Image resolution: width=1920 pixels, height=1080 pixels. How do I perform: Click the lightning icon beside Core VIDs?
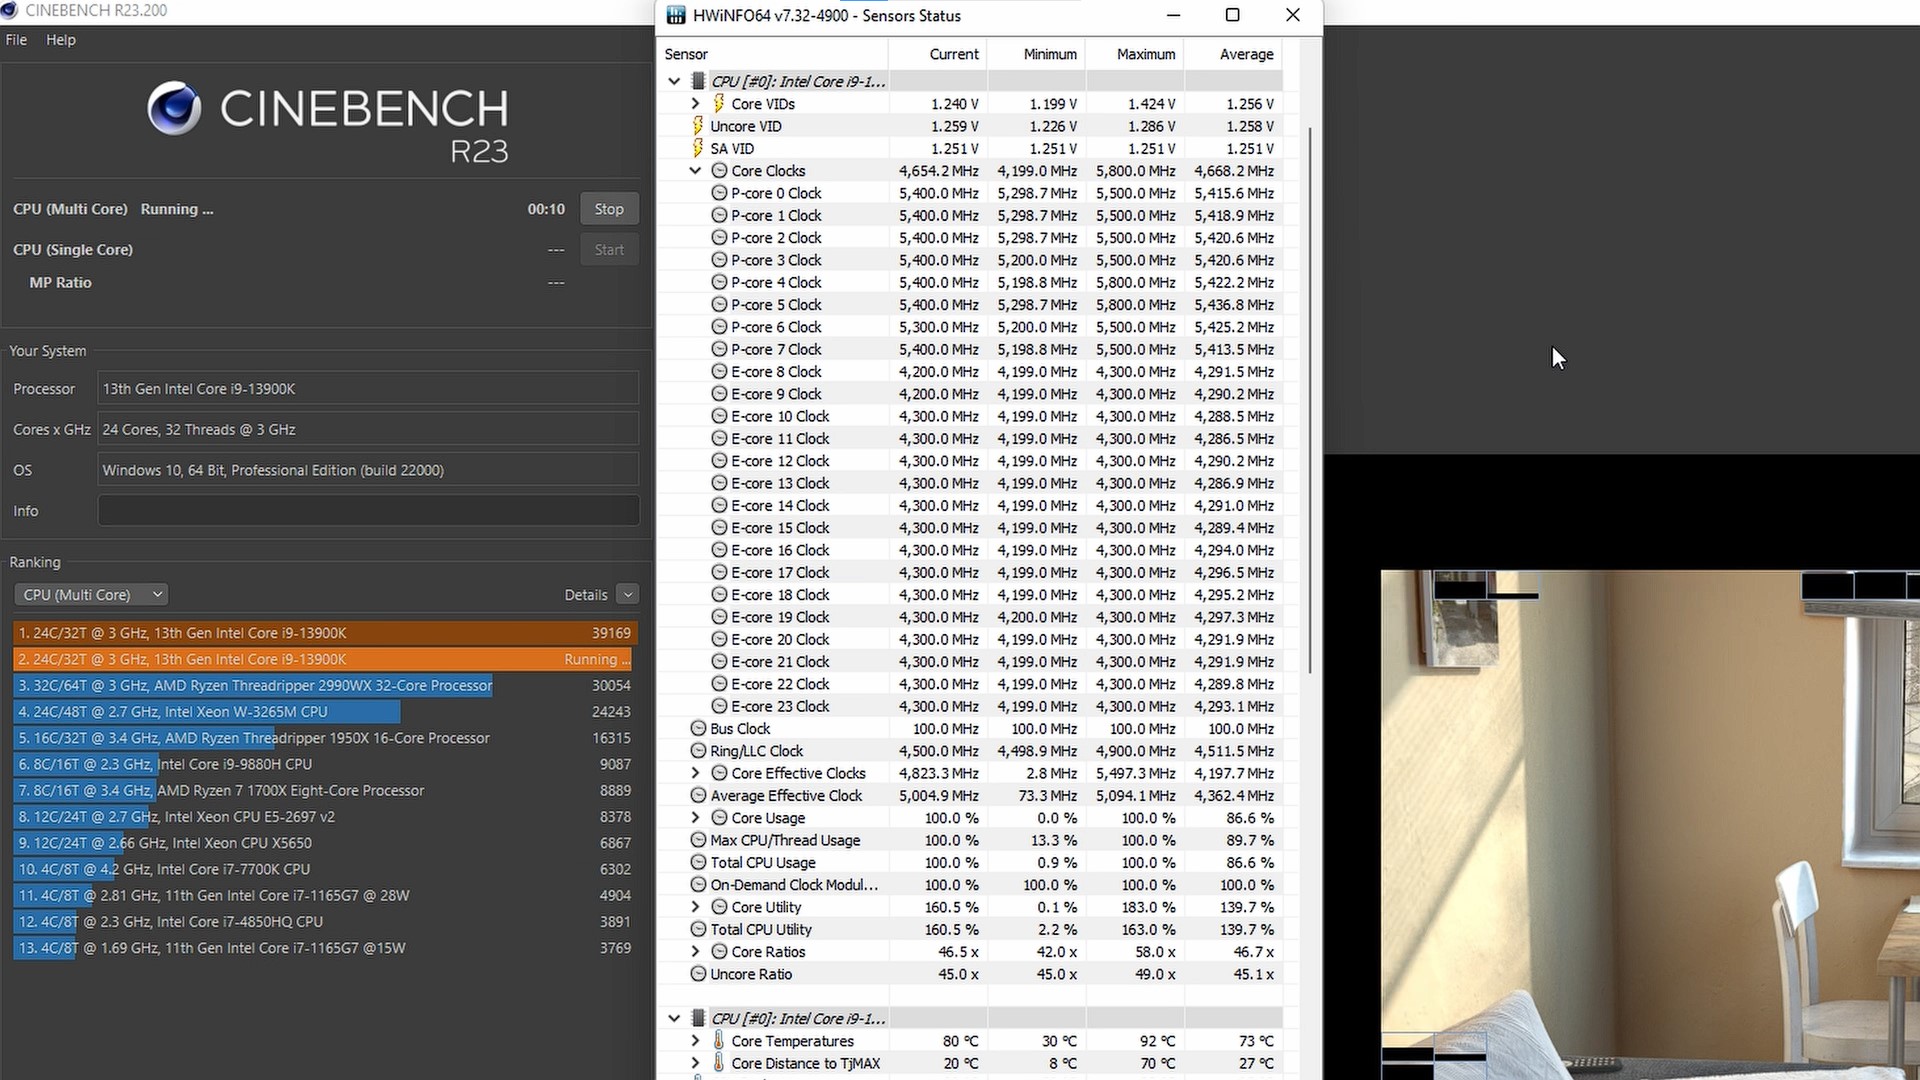click(718, 103)
